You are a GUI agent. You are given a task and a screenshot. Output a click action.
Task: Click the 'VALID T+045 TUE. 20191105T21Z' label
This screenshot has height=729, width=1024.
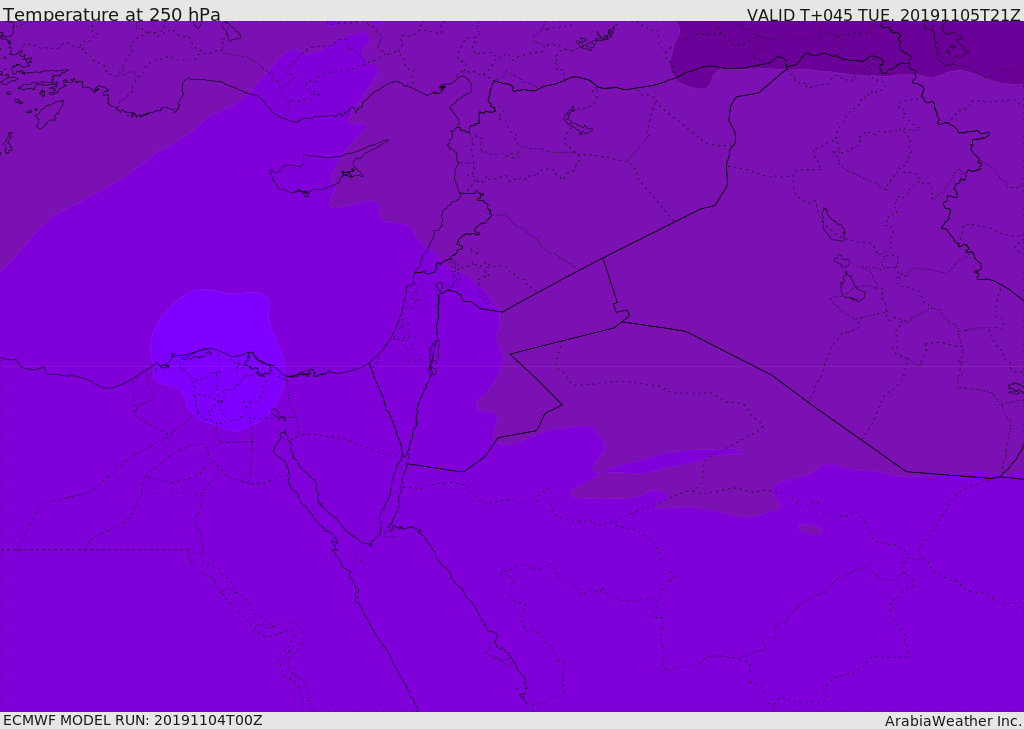[x=884, y=15]
